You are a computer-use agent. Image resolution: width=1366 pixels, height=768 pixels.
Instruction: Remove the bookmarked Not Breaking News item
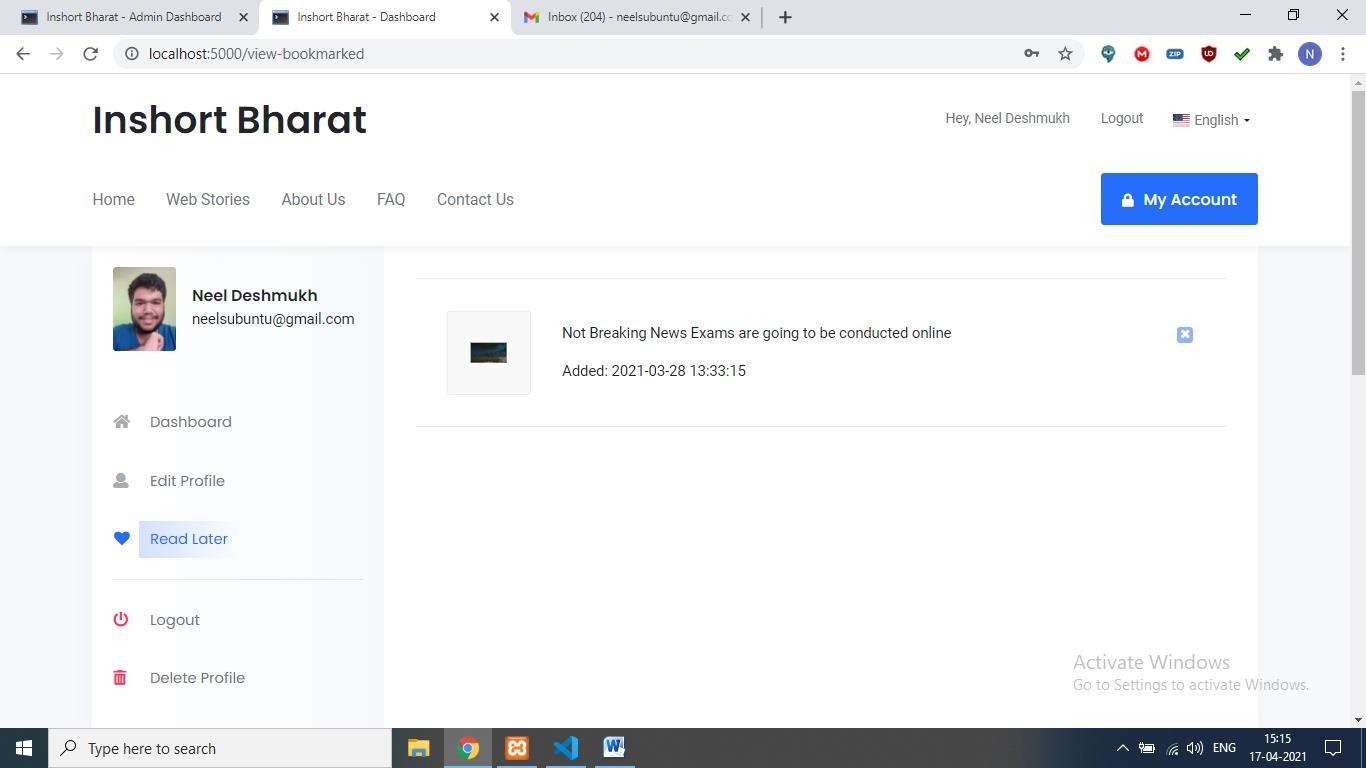[1185, 335]
